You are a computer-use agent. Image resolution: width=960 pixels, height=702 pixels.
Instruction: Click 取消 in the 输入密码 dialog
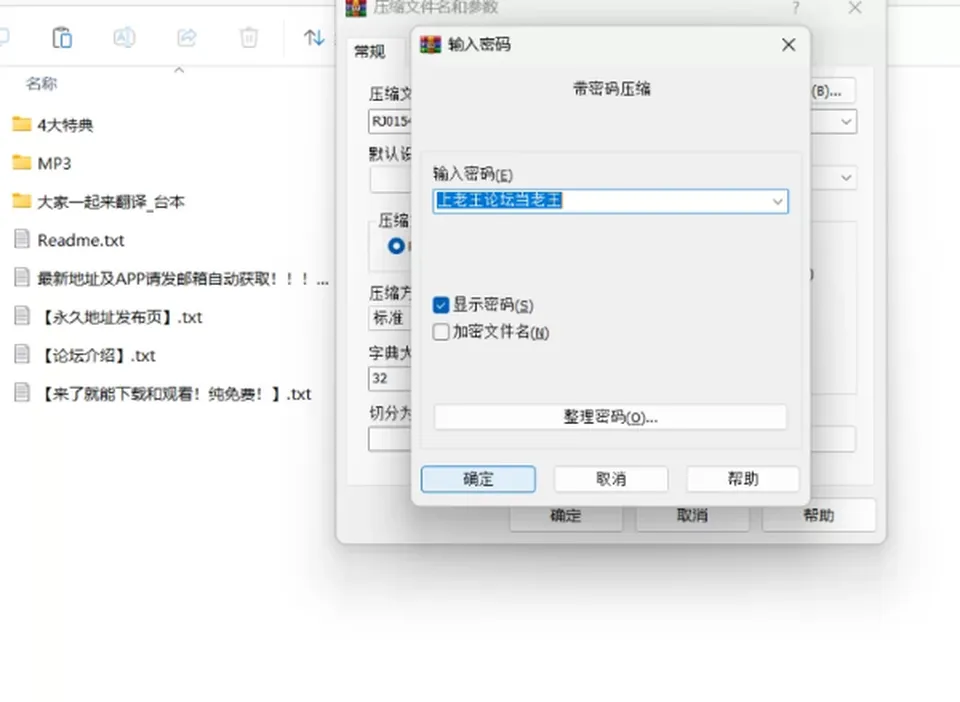tap(611, 479)
